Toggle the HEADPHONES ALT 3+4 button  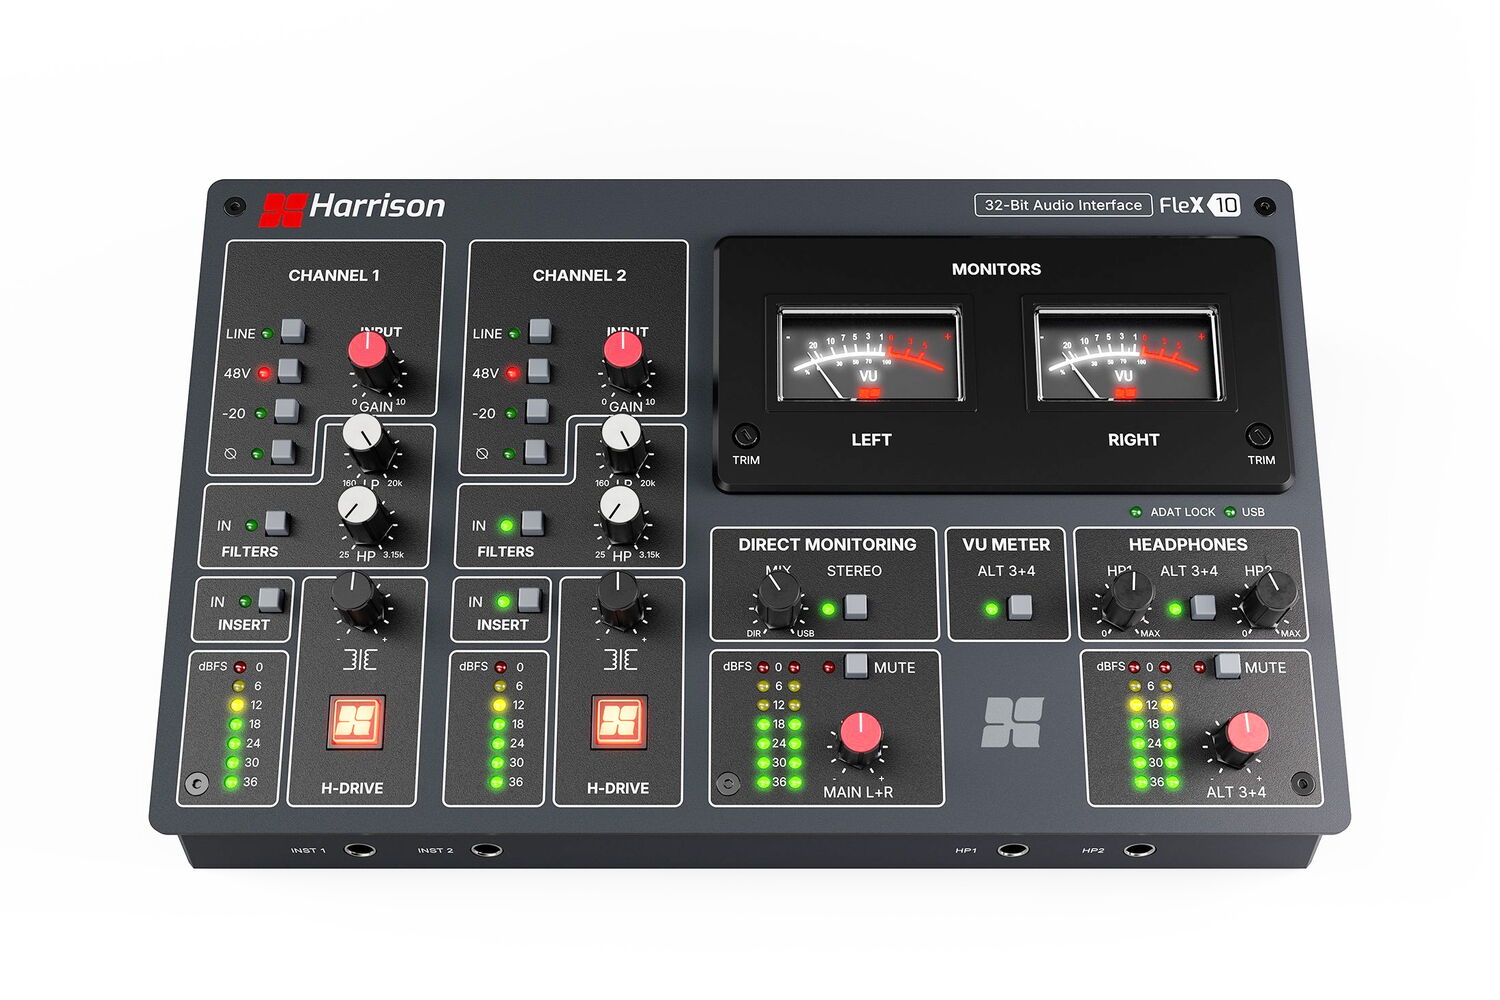1203,606
